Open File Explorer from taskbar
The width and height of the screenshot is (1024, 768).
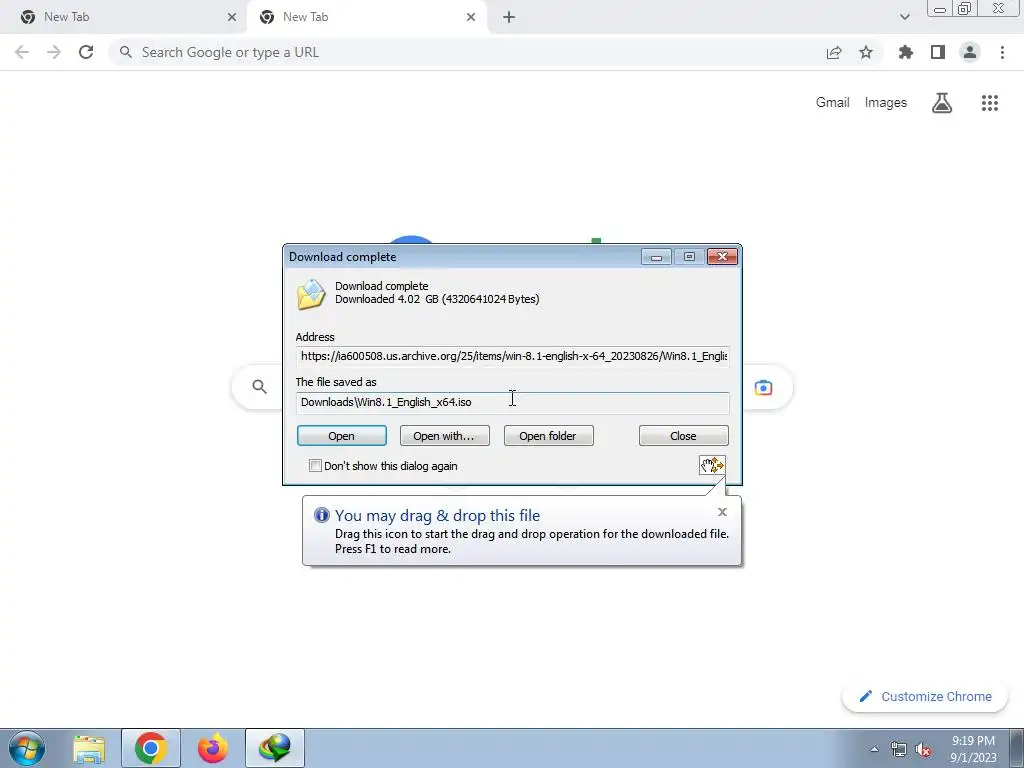coord(89,748)
